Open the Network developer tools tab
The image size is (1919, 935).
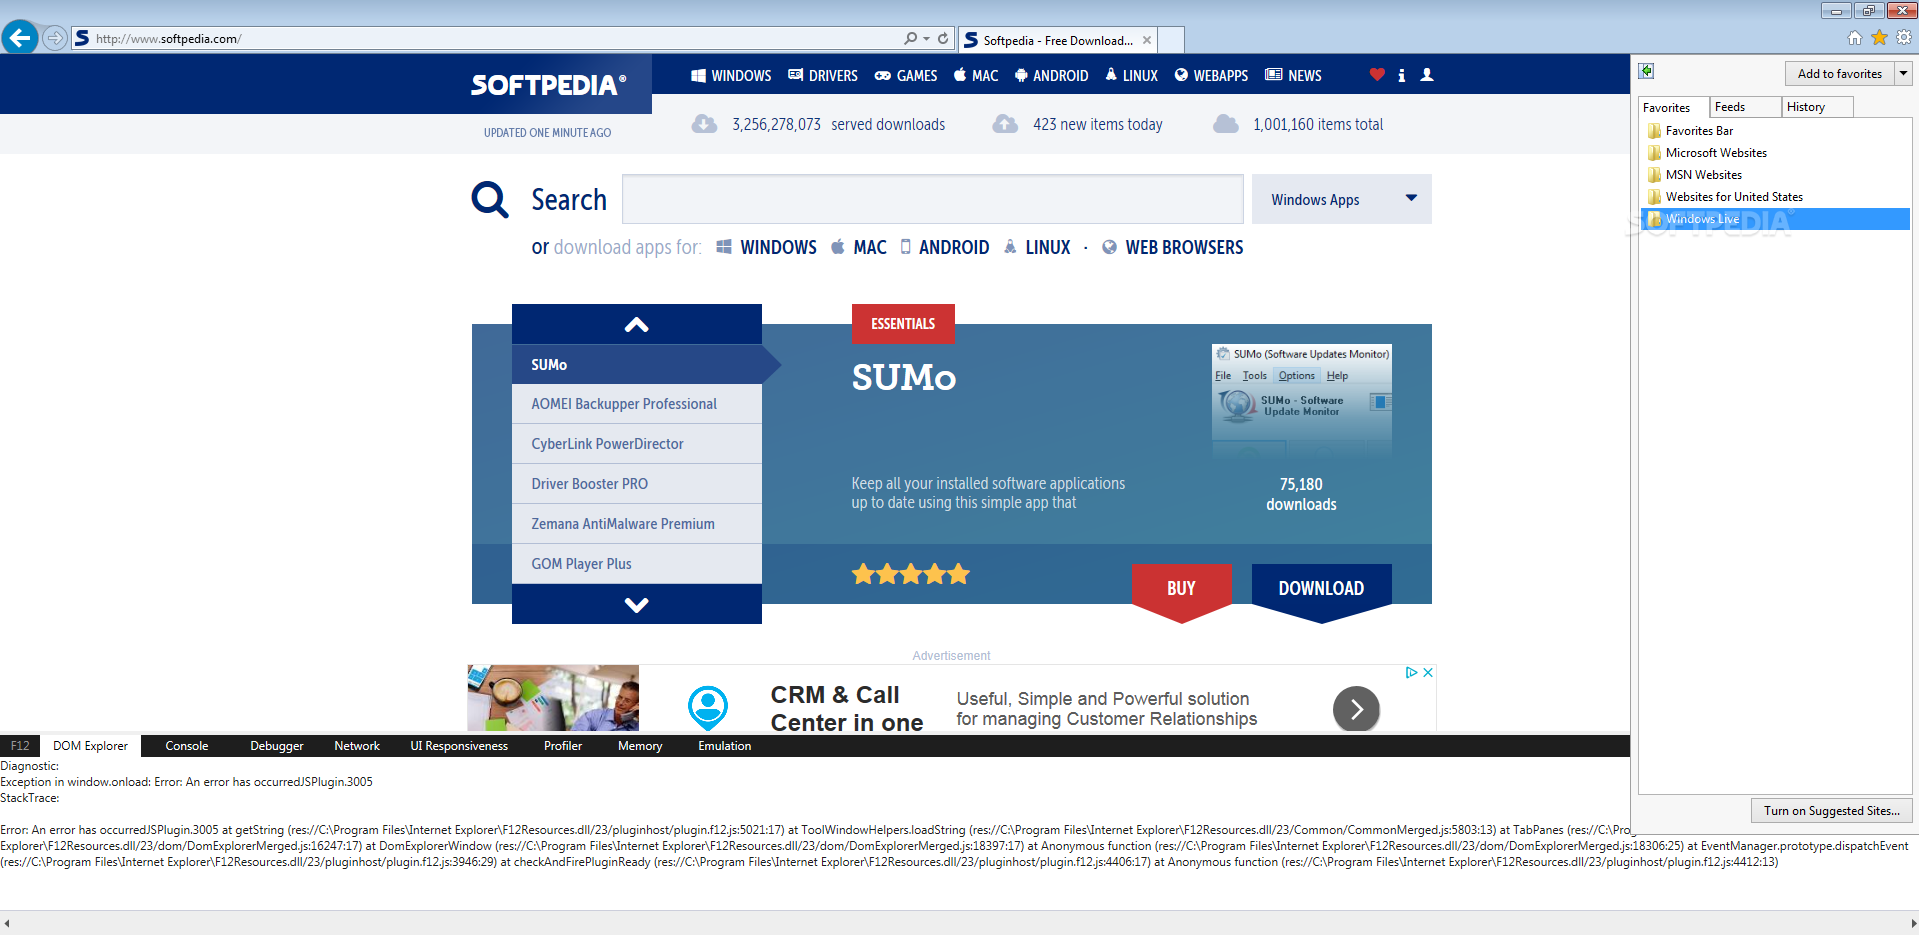point(357,746)
